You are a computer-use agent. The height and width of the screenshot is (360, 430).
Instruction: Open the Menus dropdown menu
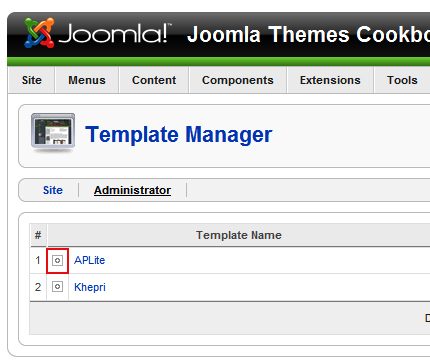(x=87, y=80)
